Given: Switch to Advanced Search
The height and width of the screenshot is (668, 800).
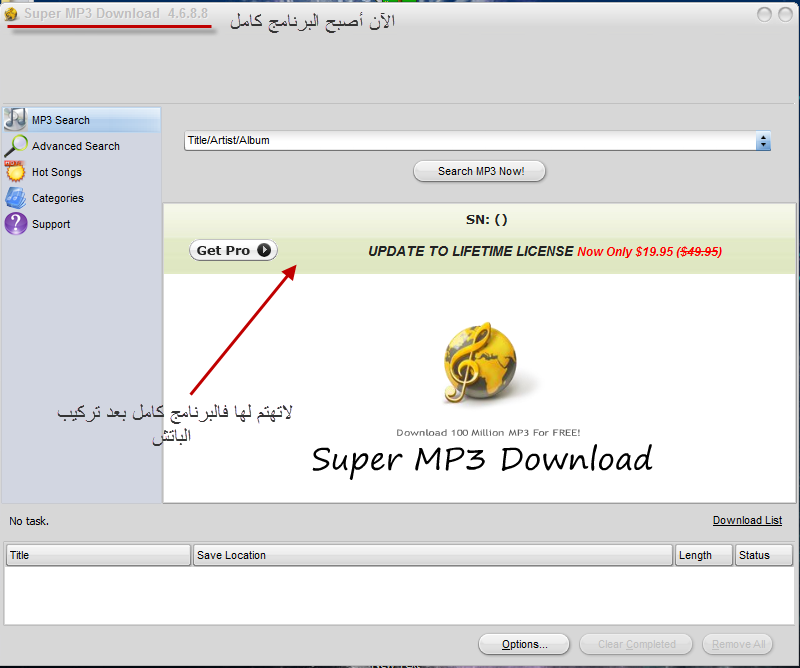Looking at the screenshot, I should pyautogui.click(x=82, y=146).
